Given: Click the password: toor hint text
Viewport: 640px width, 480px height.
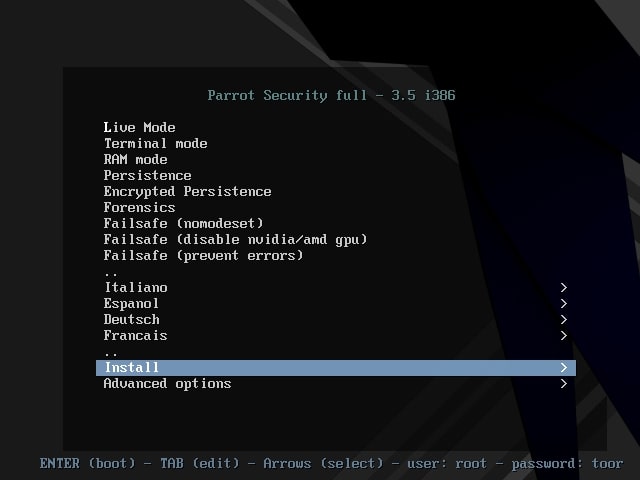Looking at the screenshot, I should tap(567, 463).
